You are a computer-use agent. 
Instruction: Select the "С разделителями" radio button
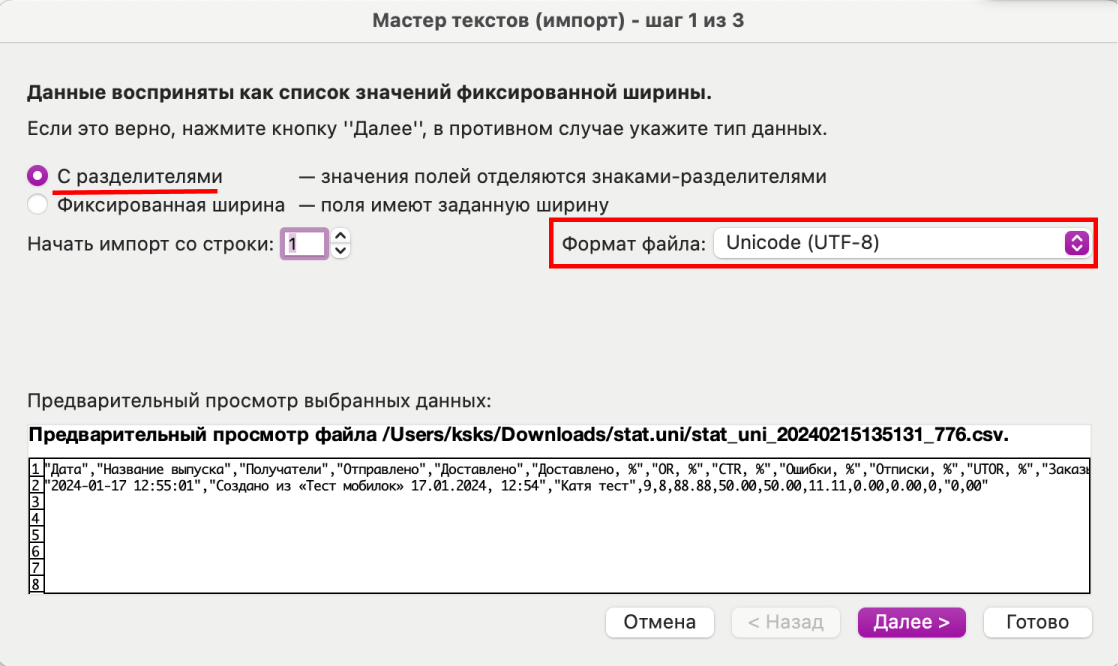[37, 175]
